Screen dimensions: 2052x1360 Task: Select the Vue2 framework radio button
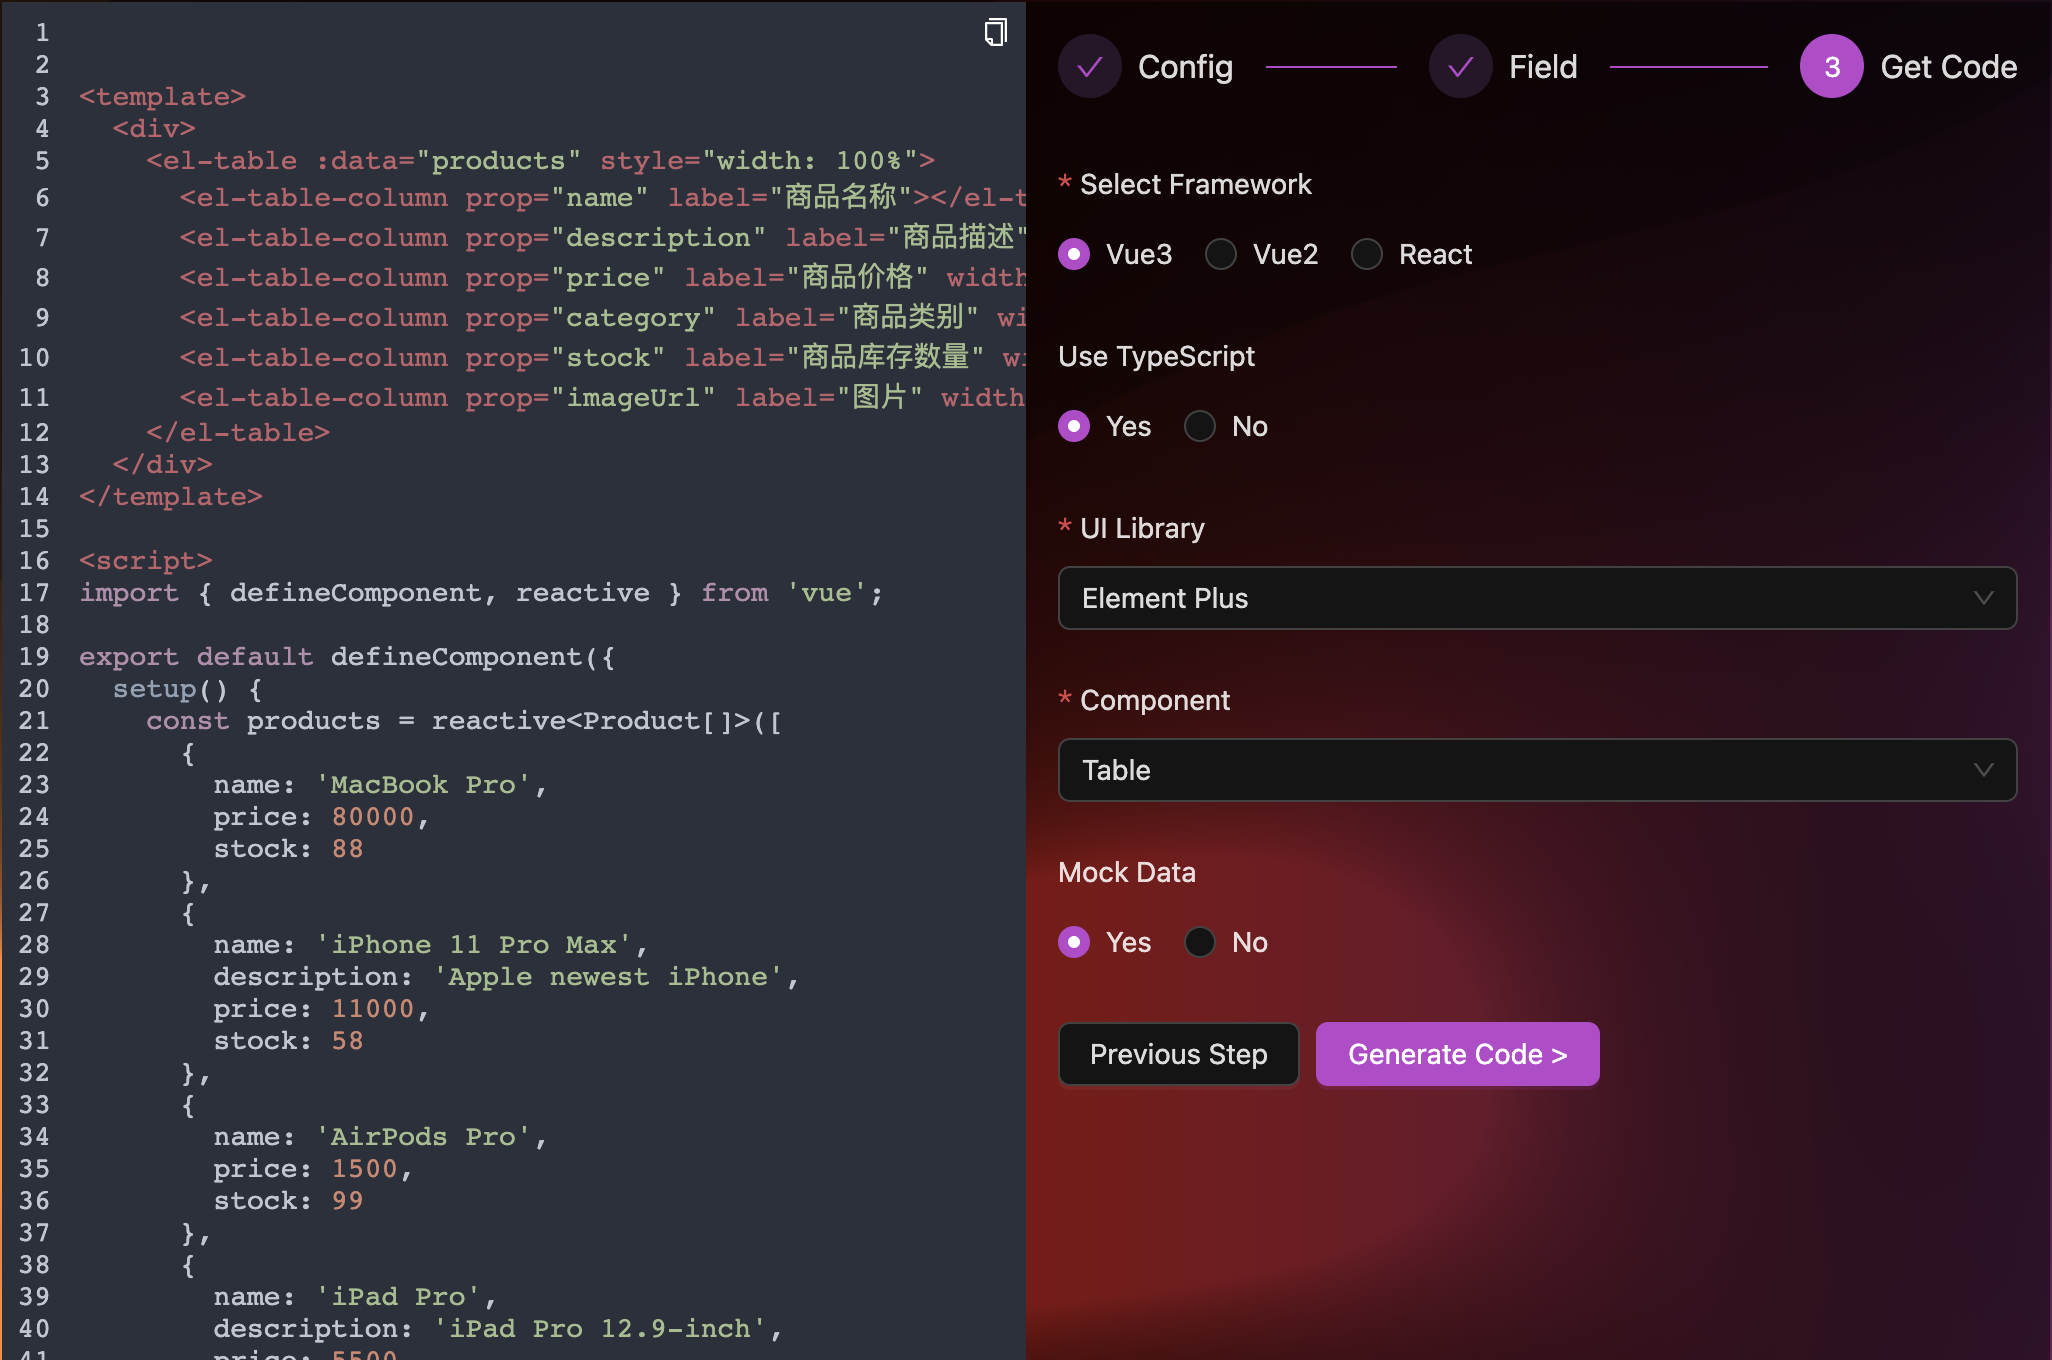point(1221,254)
